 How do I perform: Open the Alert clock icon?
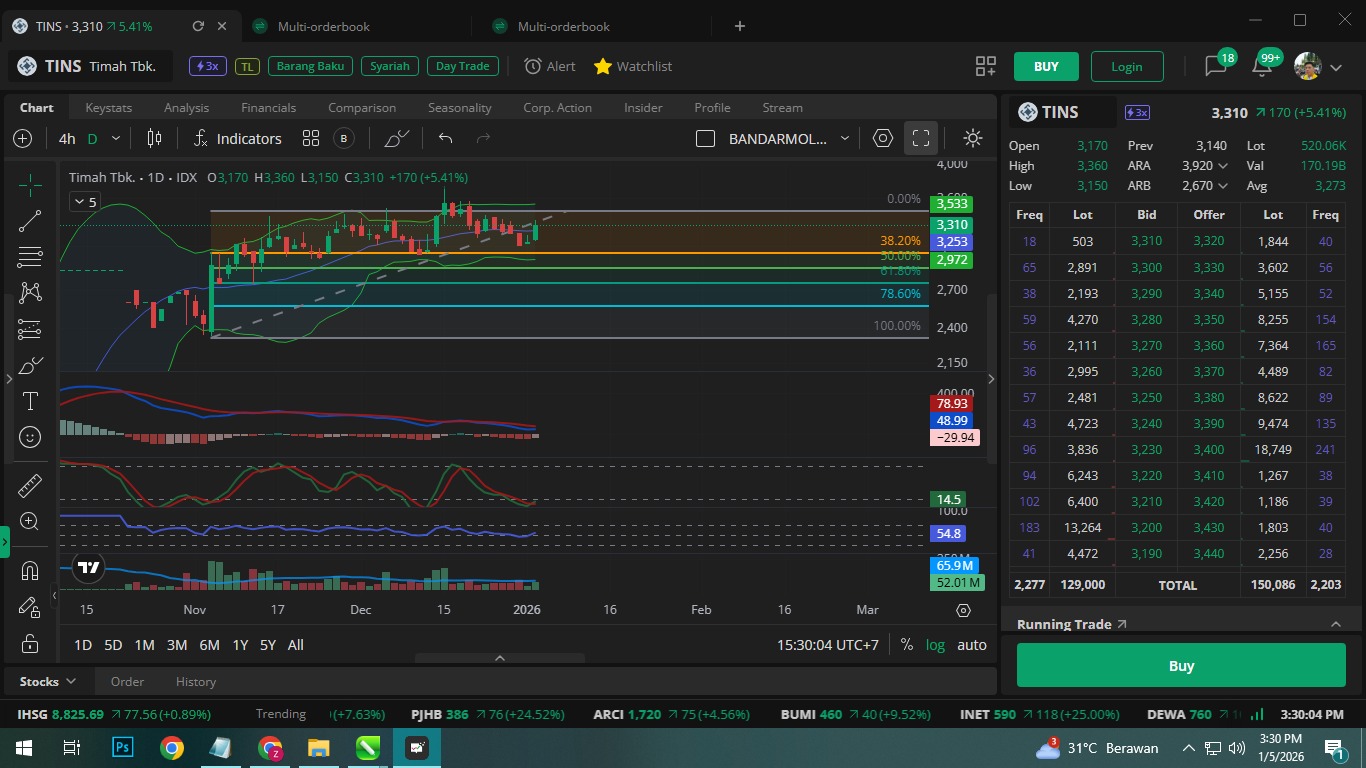pyautogui.click(x=533, y=66)
